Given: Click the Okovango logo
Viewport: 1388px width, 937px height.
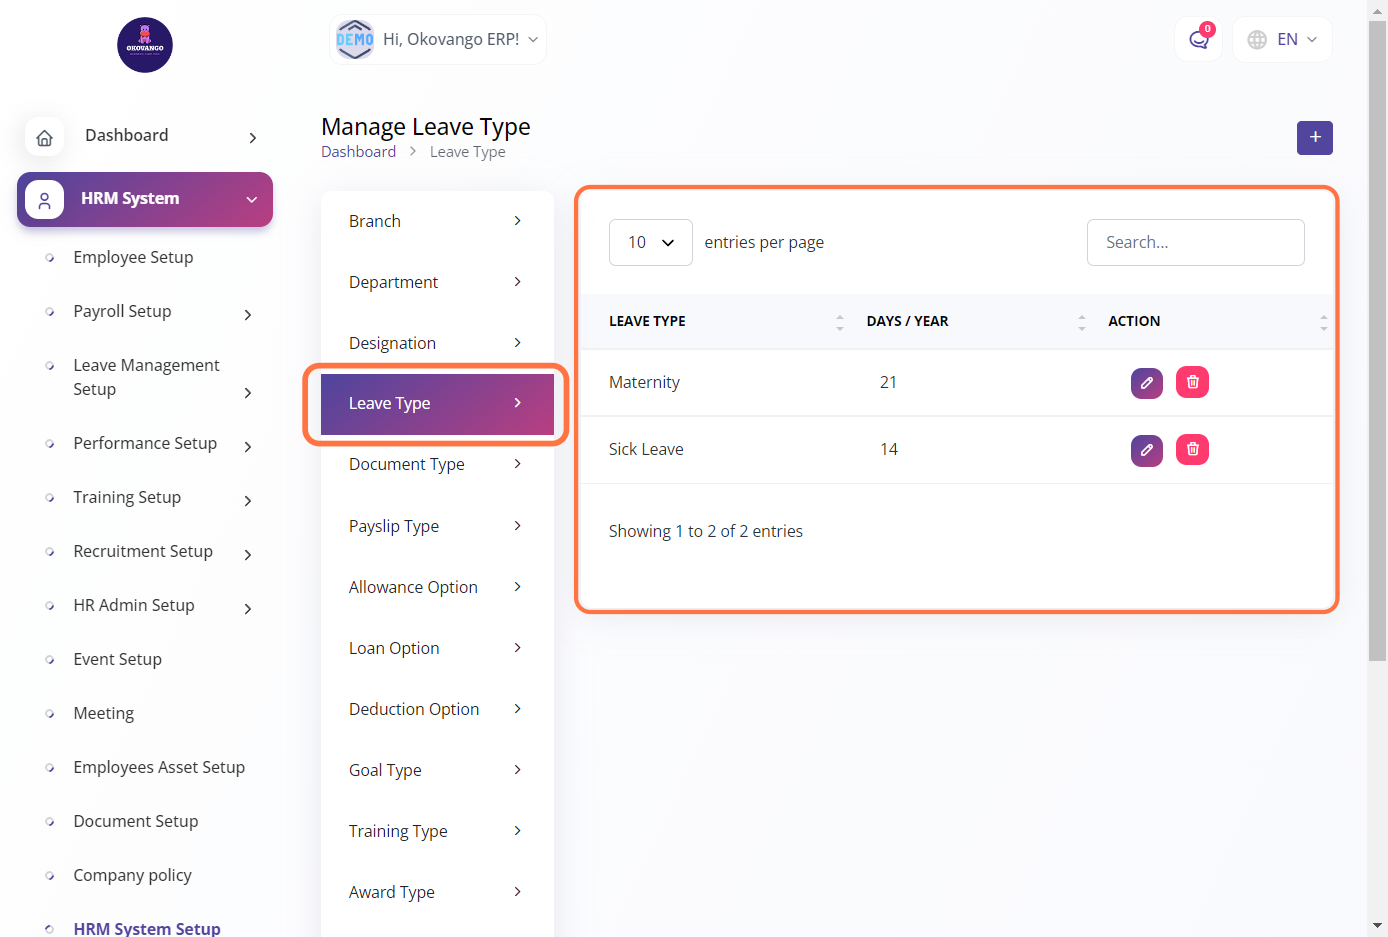Looking at the screenshot, I should click(x=145, y=45).
